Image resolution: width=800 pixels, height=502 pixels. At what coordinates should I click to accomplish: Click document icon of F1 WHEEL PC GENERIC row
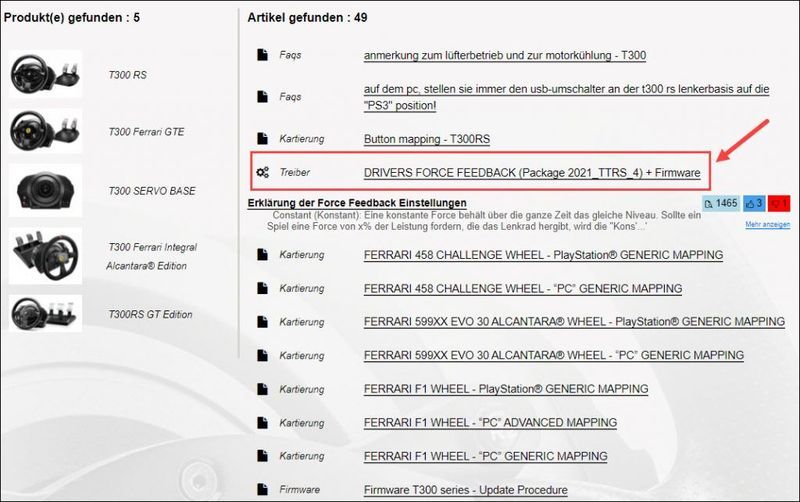point(262,456)
